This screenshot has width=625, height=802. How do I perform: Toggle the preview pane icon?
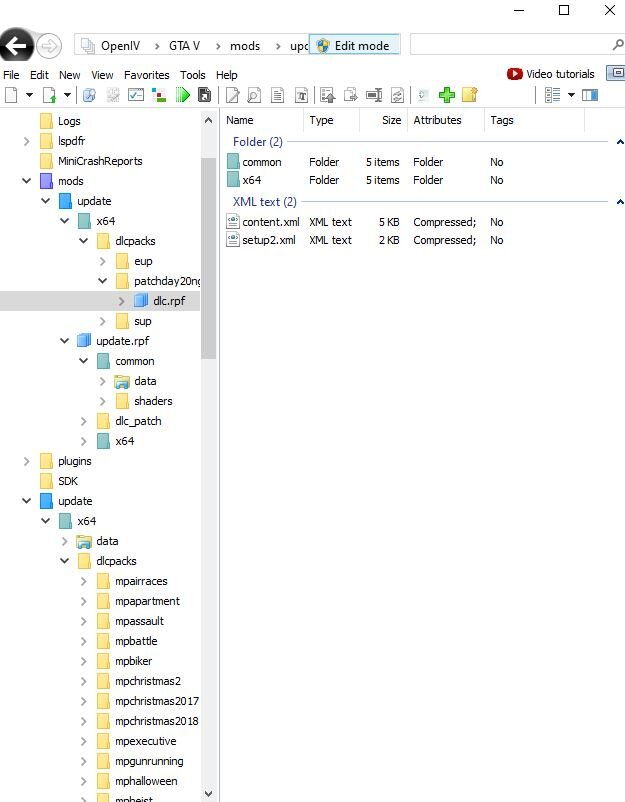tap(590, 95)
